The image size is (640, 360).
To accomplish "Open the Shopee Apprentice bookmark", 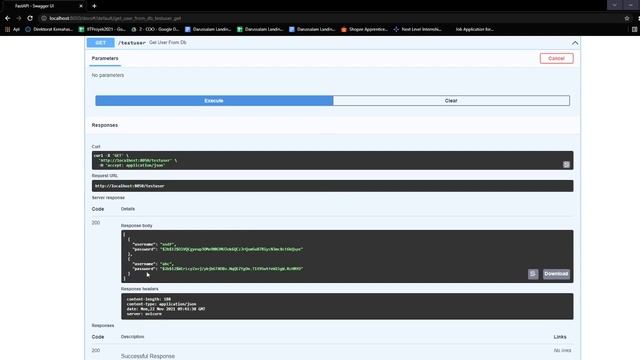I will 364,29.
